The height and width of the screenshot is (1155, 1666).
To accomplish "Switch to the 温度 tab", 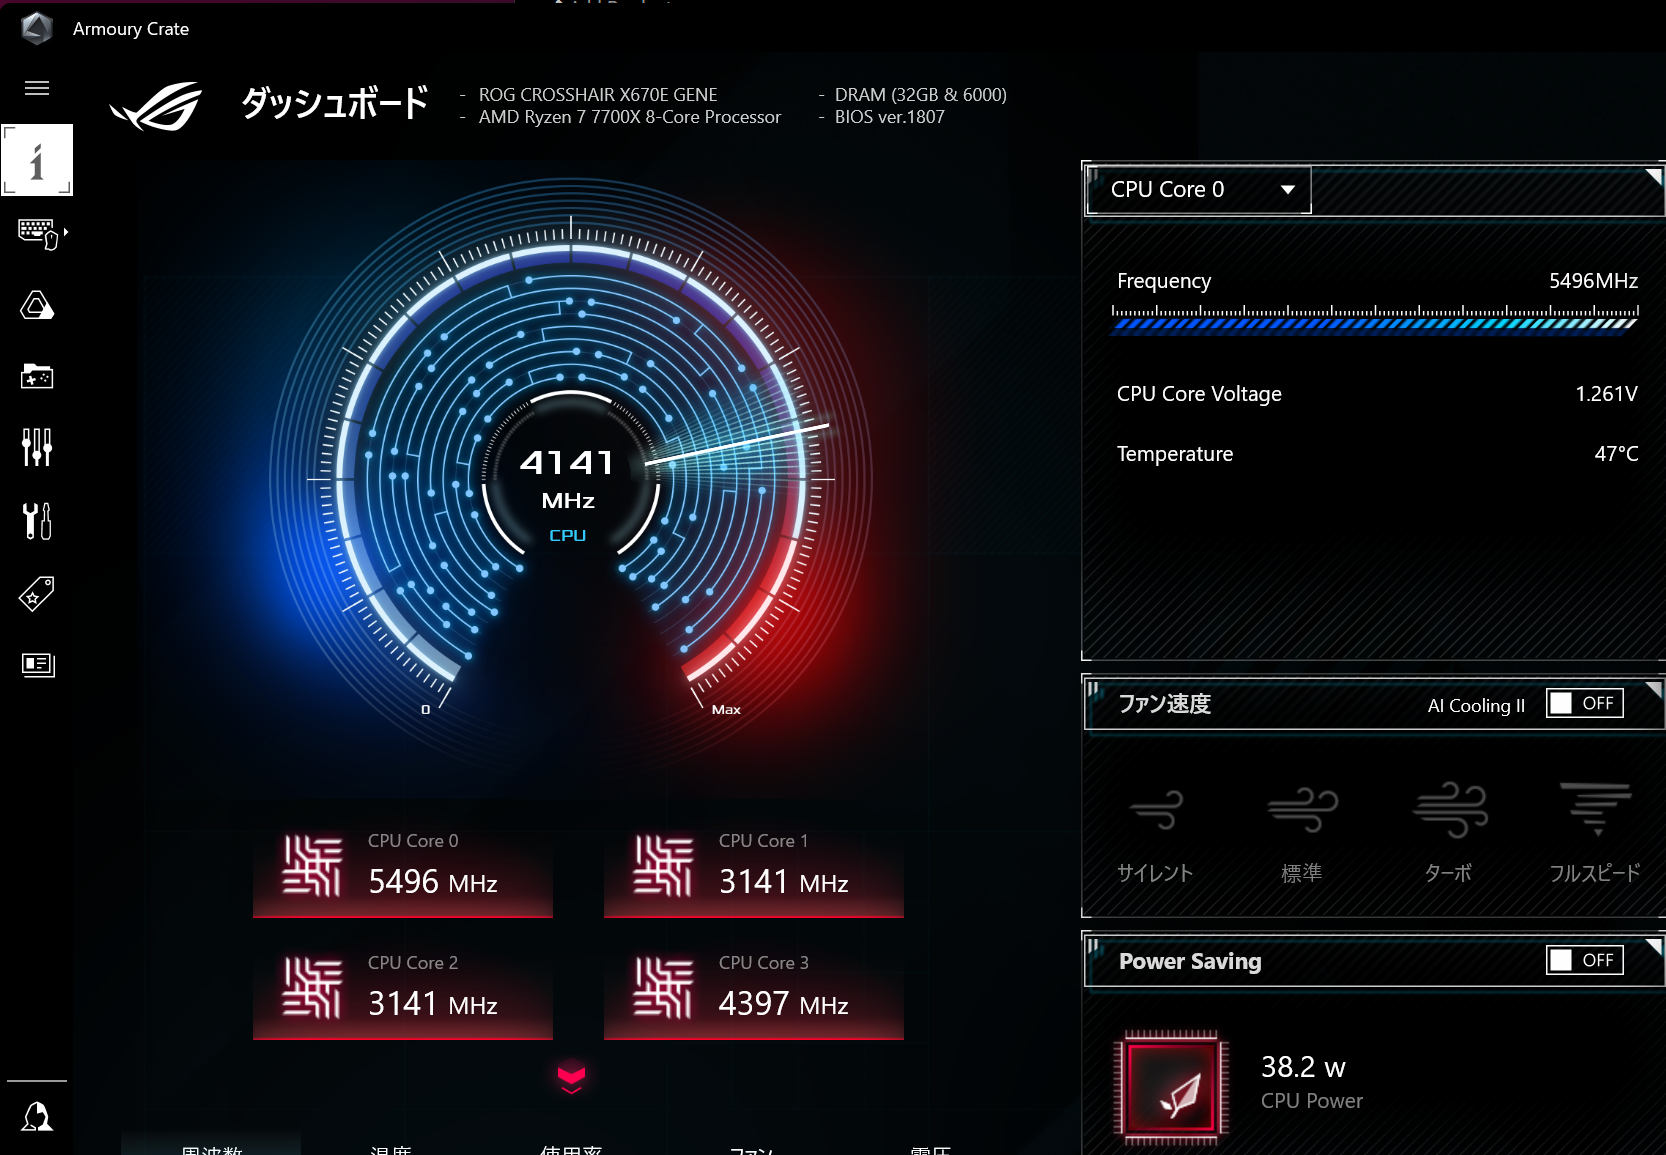I will 390,1149.
